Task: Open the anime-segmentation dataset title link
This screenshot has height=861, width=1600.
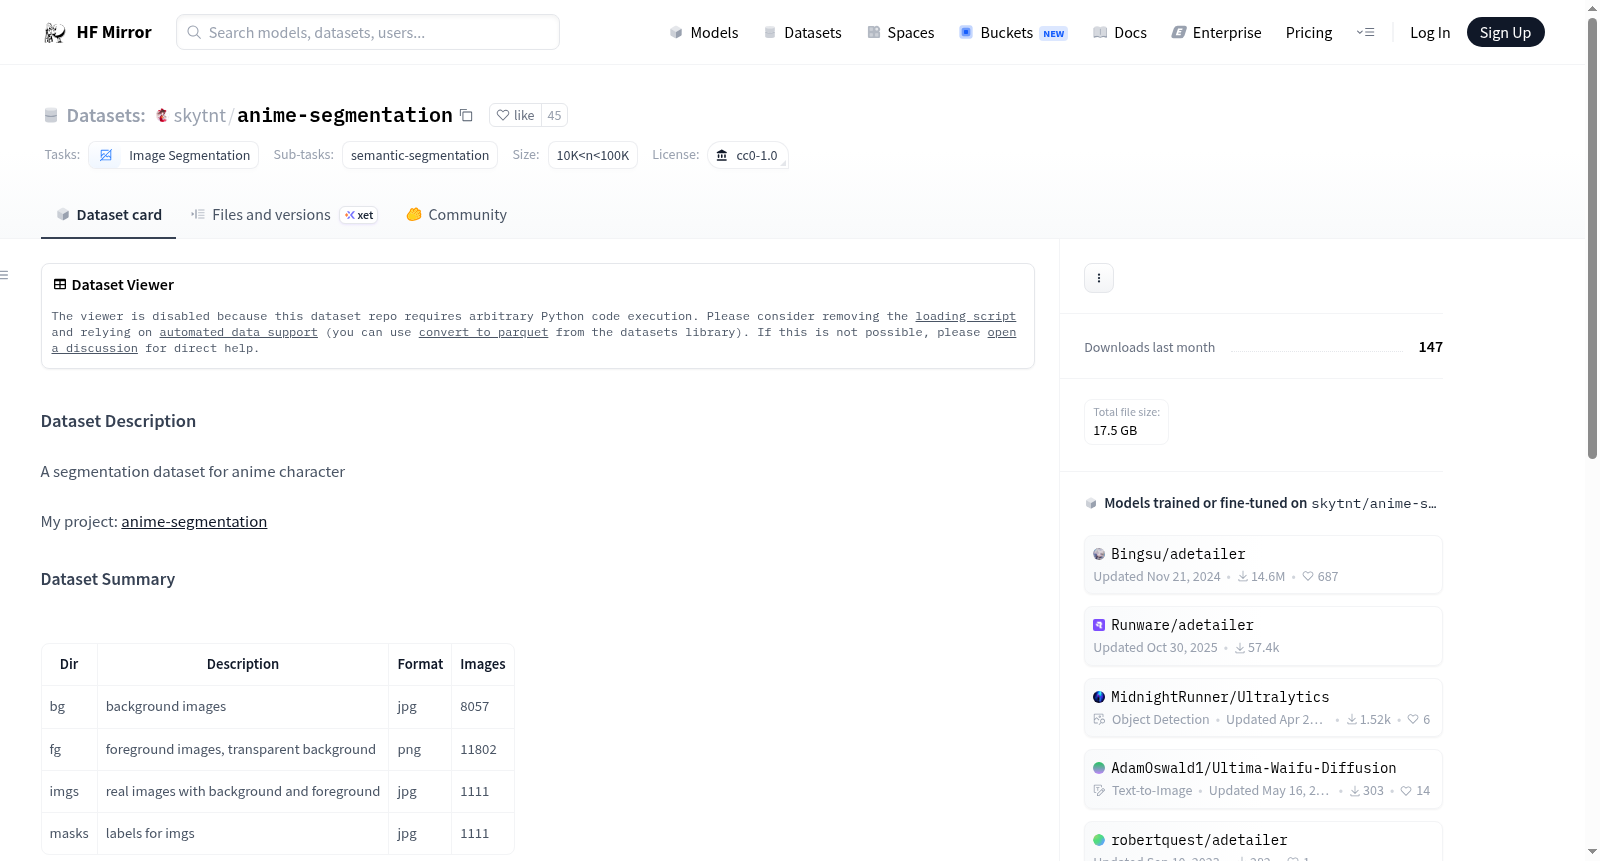Action: 345,116
